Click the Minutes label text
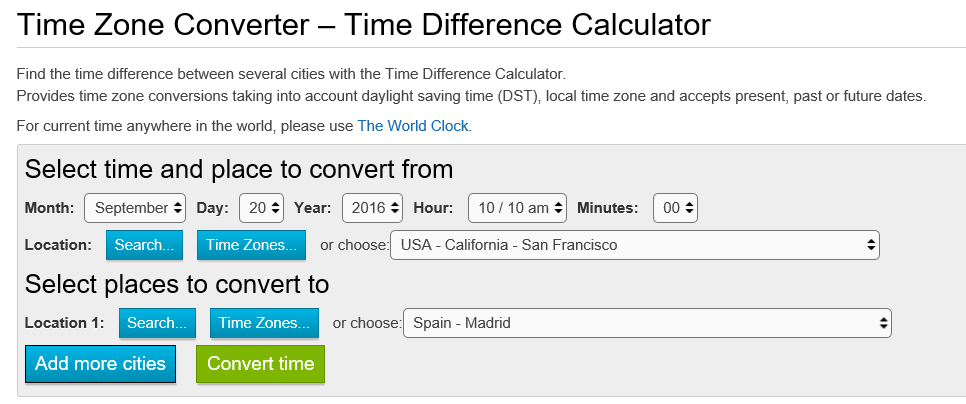This screenshot has height=404, width=966. point(607,208)
